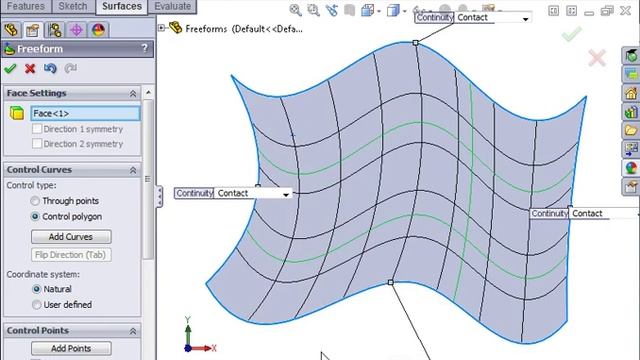Click the expand viewport icon near window controls
The image size is (640, 360).
point(571,11)
